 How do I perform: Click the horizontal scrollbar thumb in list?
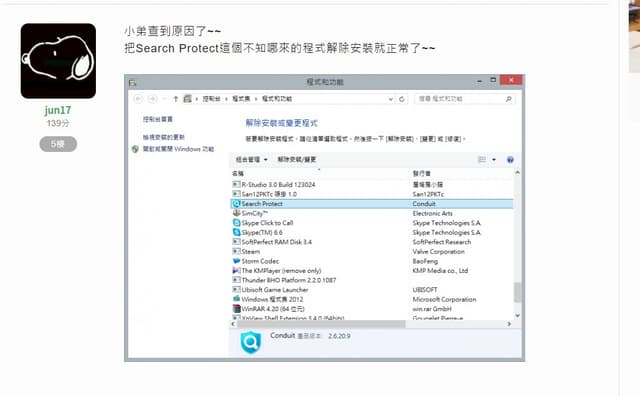(x=321, y=324)
